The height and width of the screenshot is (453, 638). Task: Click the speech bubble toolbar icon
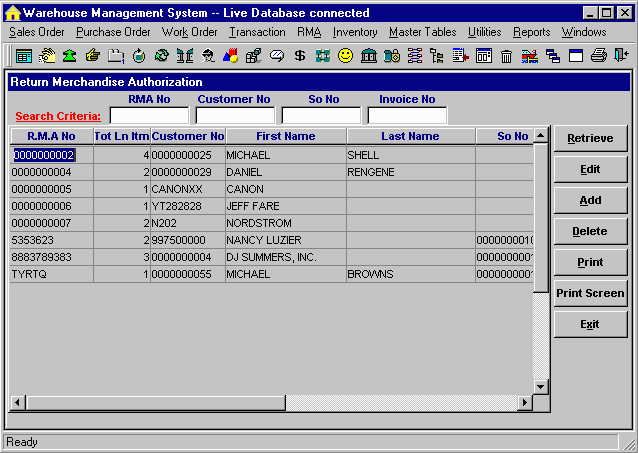(276, 56)
